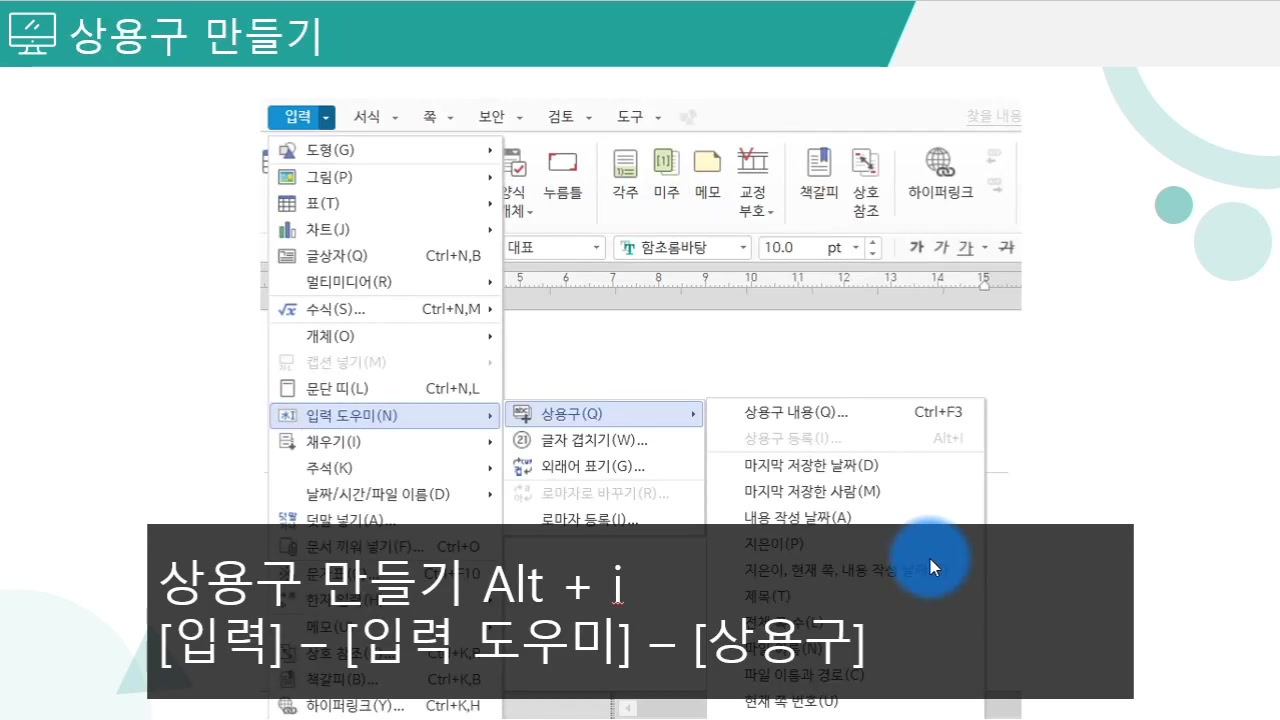Toggle bold with the 가 formatting button
This screenshot has width=1280, height=720.
click(x=916, y=247)
